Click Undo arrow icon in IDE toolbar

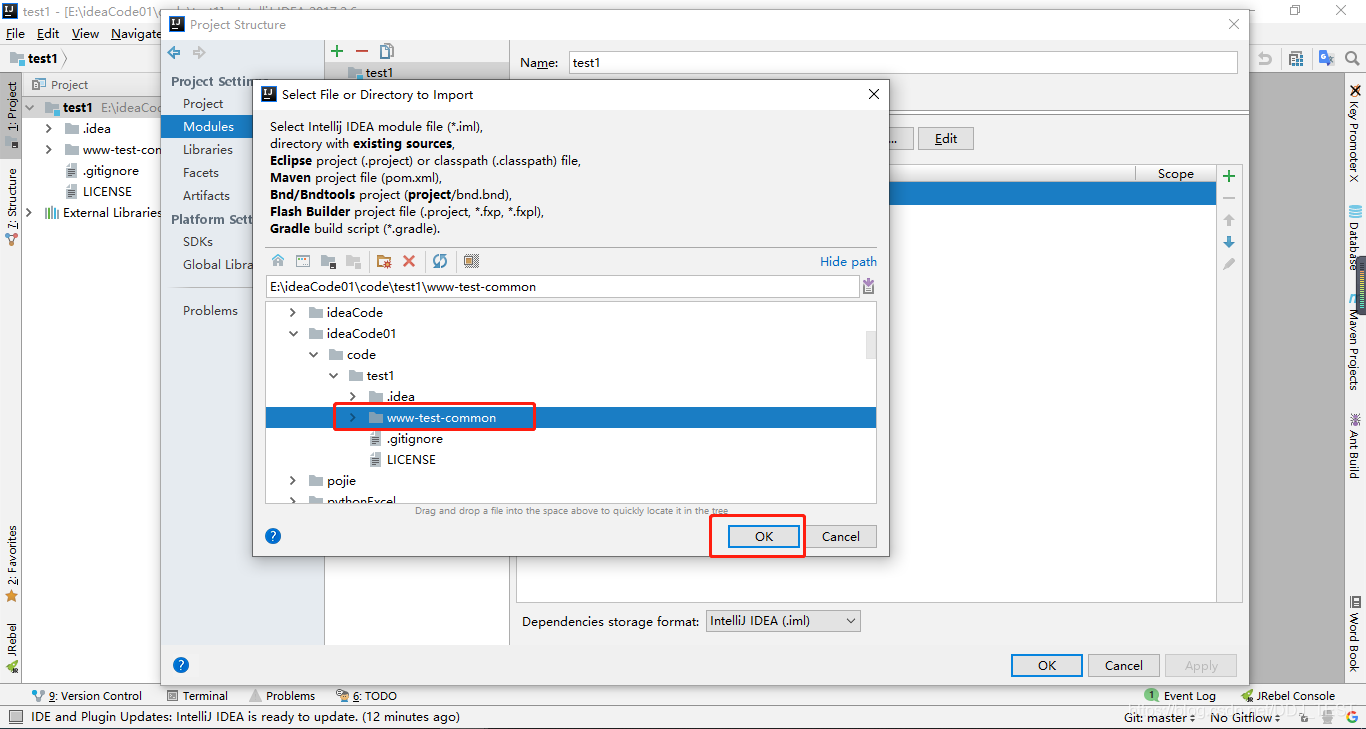tap(1265, 59)
